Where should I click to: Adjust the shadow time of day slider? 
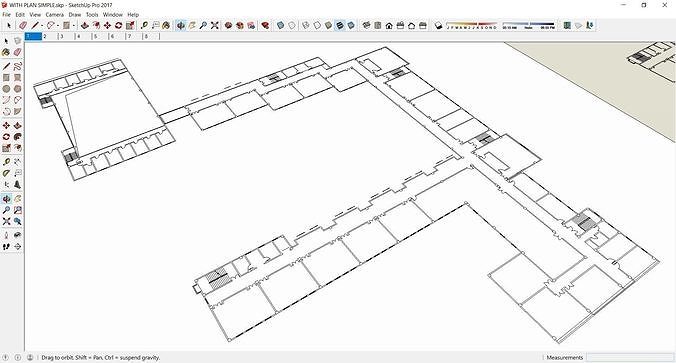pyautogui.click(x=529, y=25)
